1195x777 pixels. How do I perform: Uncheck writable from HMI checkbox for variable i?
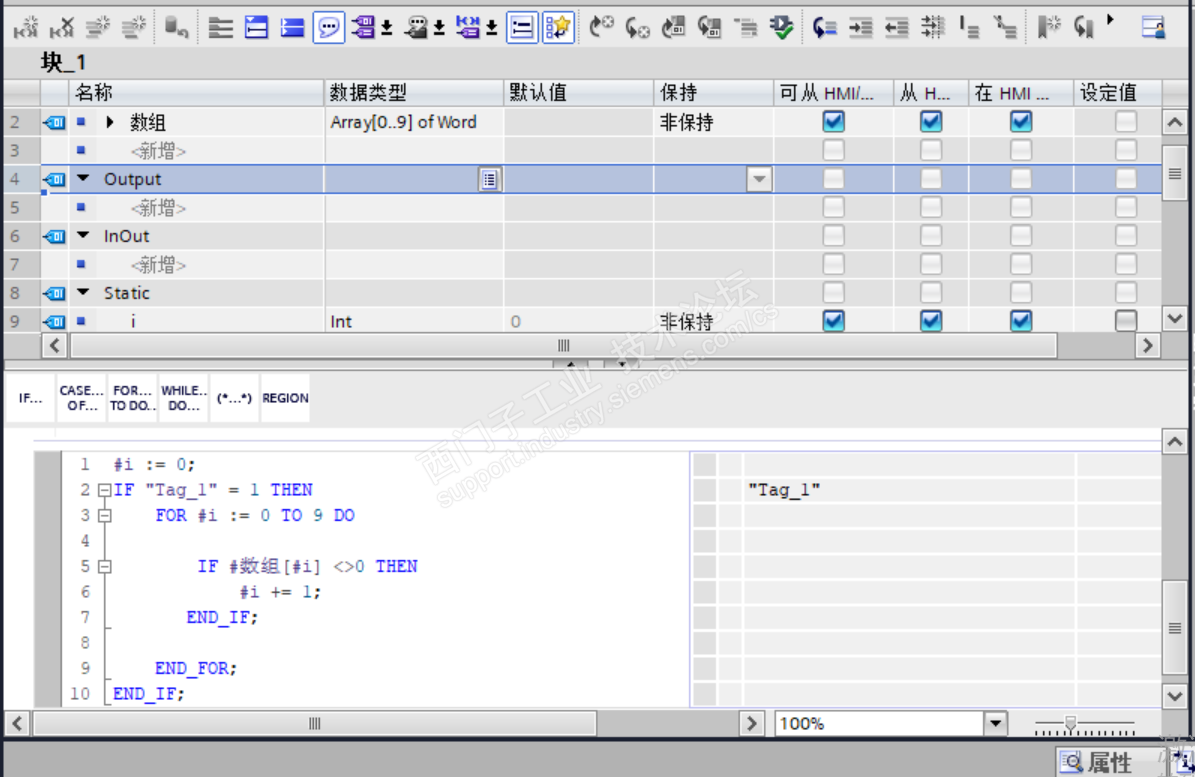[931, 321]
